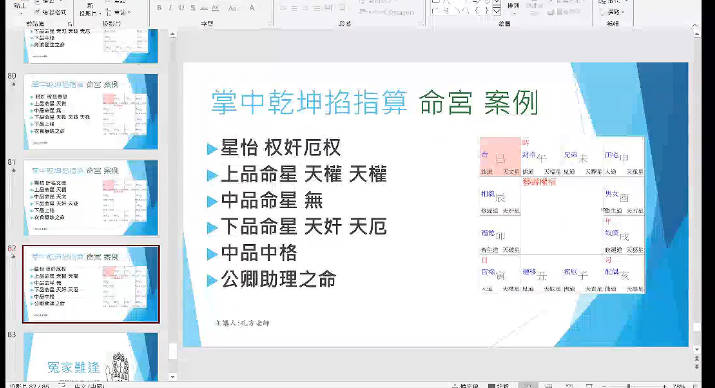Open slide 83 冤家難逢 thumbnail
715x388 pixels.
pyautogui.click(x=91, y=357)
